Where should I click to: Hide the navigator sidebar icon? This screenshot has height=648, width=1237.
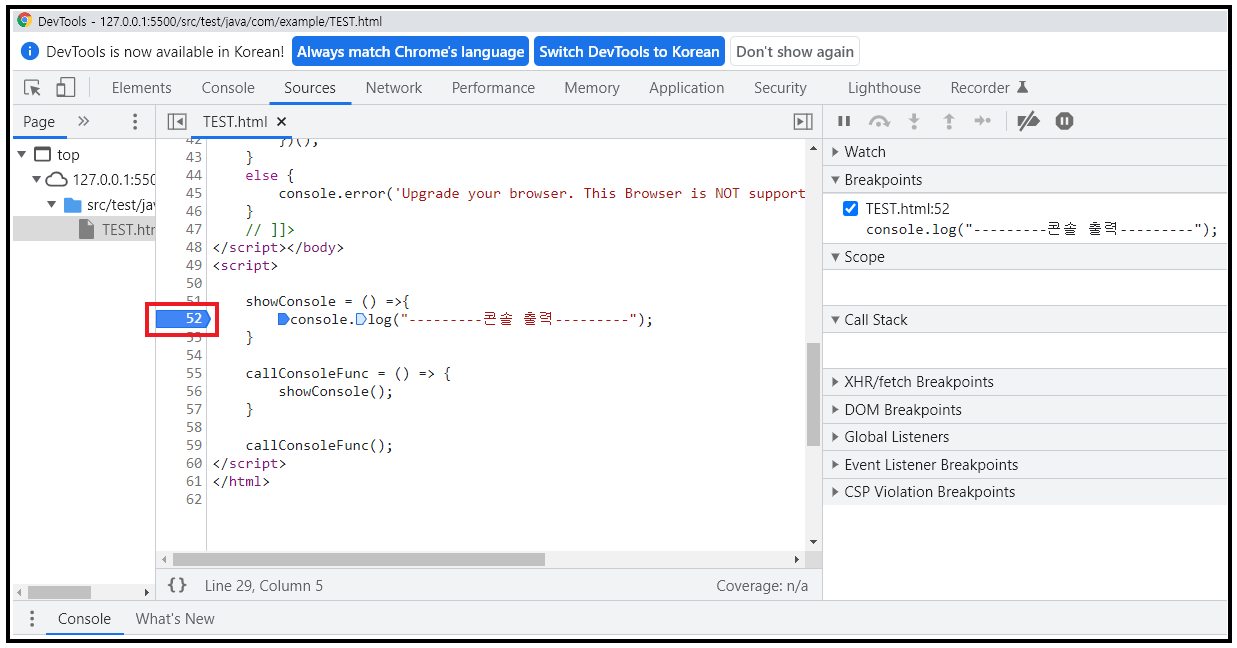(x=177, y=121)
